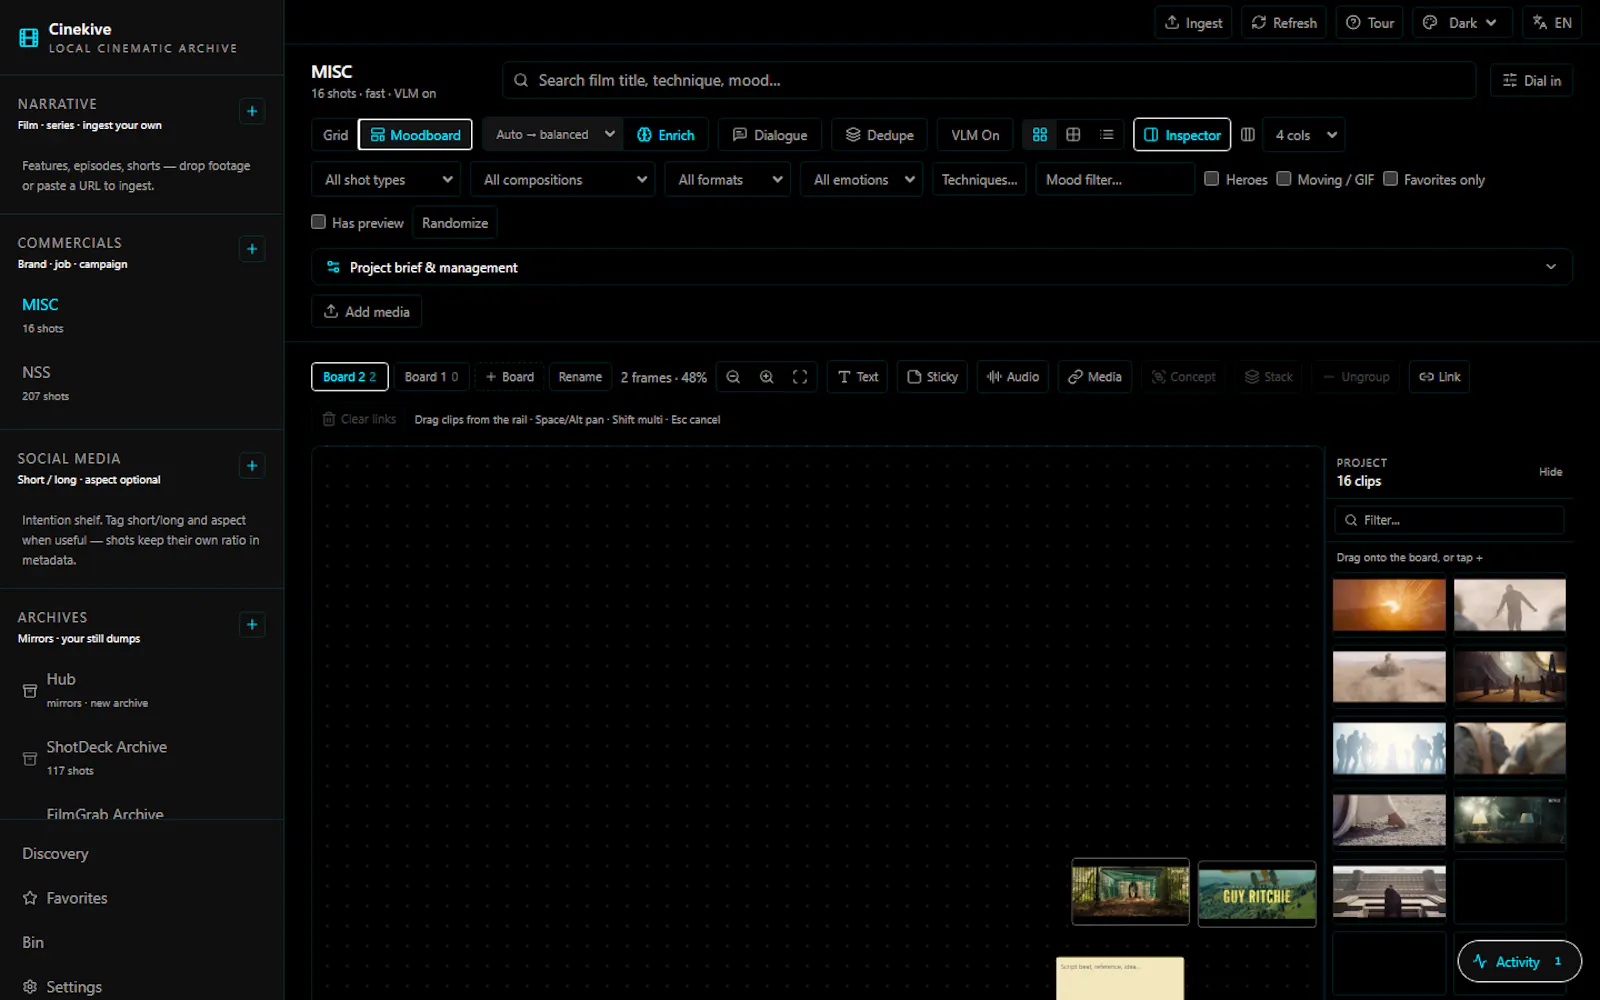Click Randomize button
The height and width of the screenshot is (1000, 1600).
point(455,223)
